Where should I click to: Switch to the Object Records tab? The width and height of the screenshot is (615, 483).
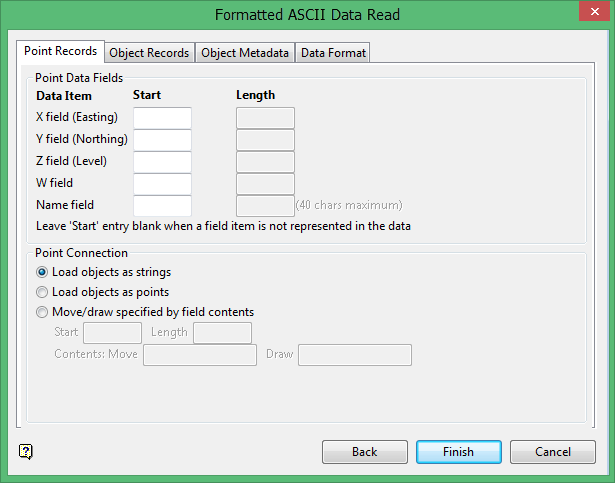149,53
